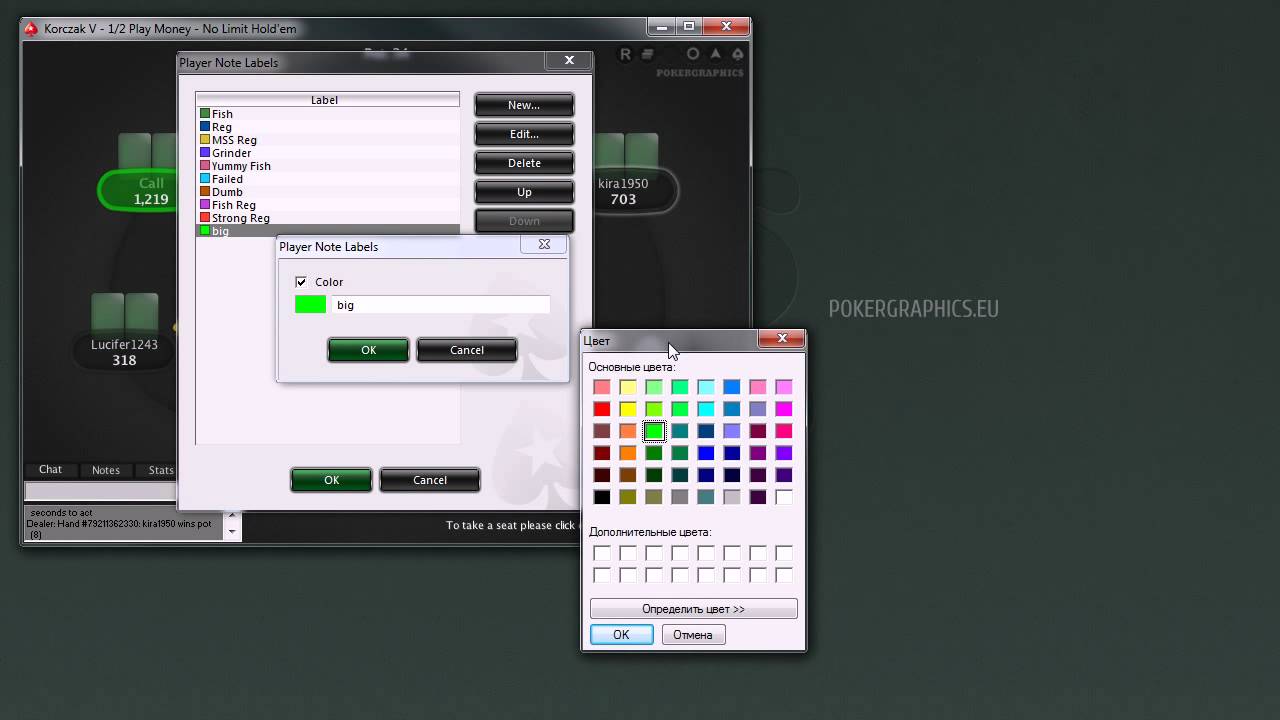Screen dimensions: 1280x720
Task: Select the 'MSS Reg' label row
Action: coord(327,140)
